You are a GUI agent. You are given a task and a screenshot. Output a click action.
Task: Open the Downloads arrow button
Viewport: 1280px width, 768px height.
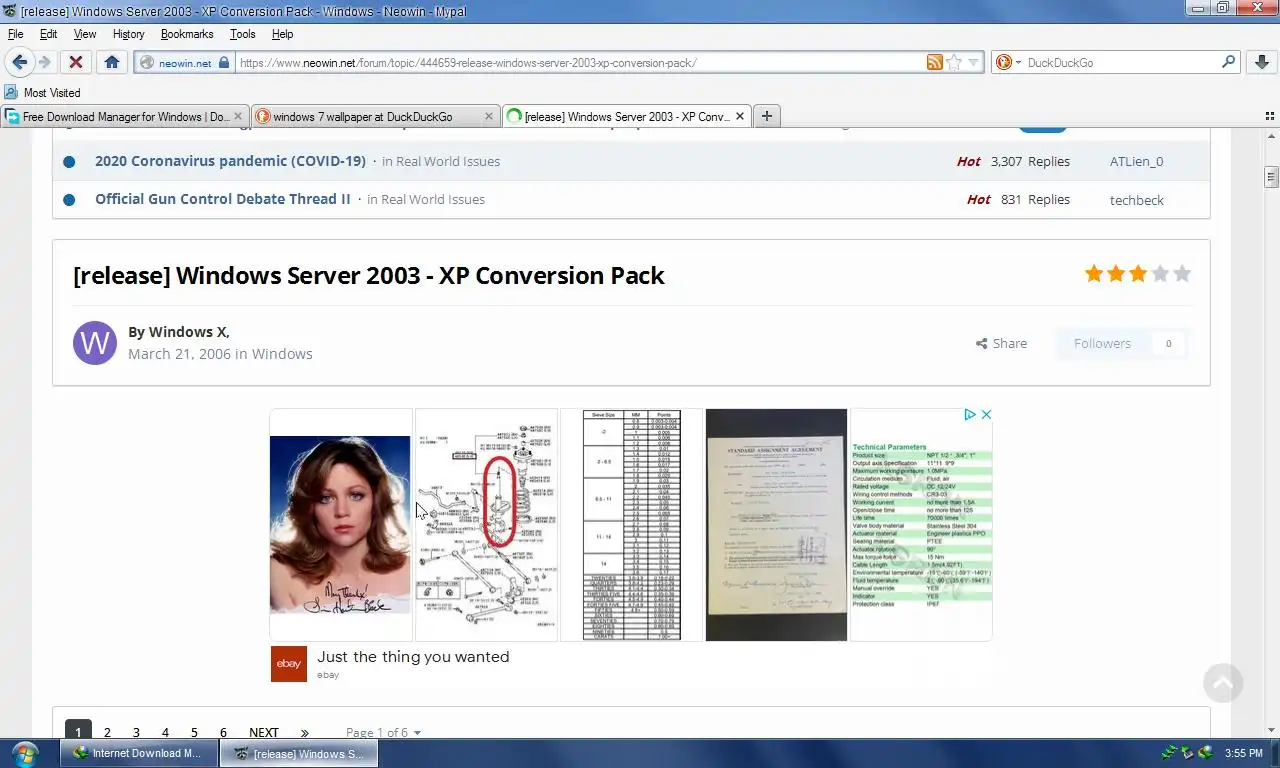click(x=1261, y=62)
